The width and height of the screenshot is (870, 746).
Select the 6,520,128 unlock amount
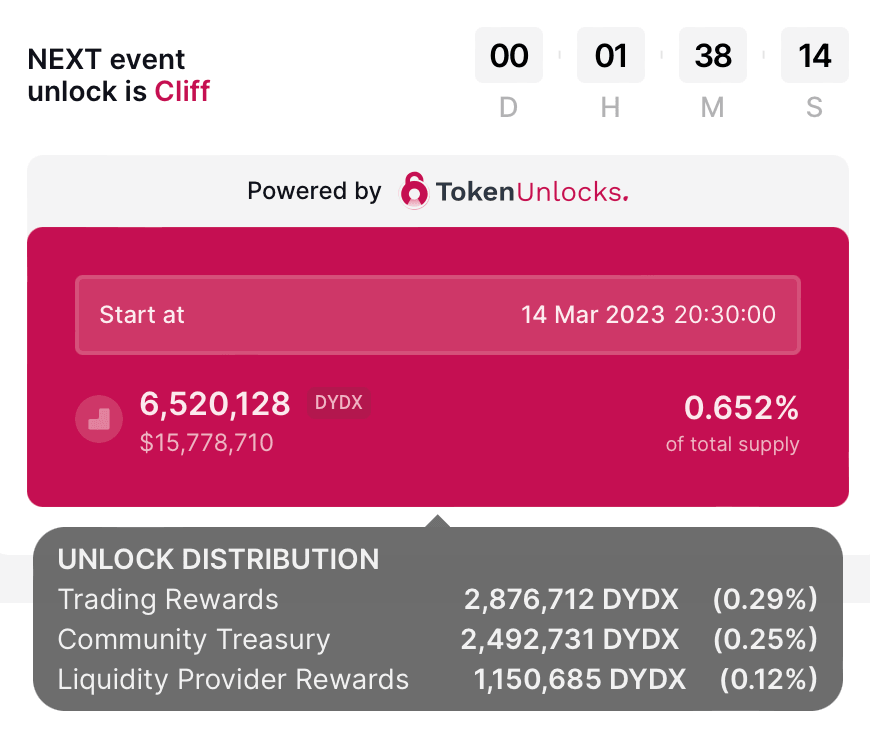coord(214,404)
